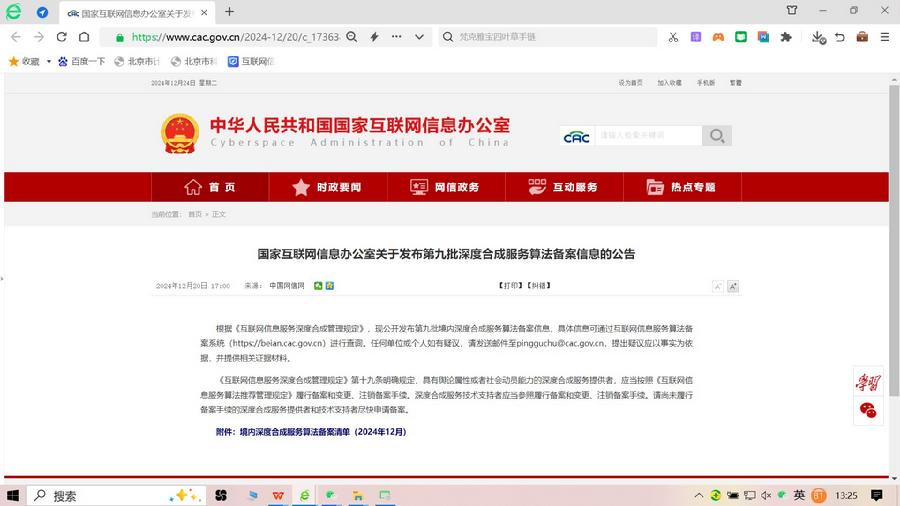This screenshot has width=900, height=506.
Task: Open the brown toolbox icon
Action: [862, 37]
